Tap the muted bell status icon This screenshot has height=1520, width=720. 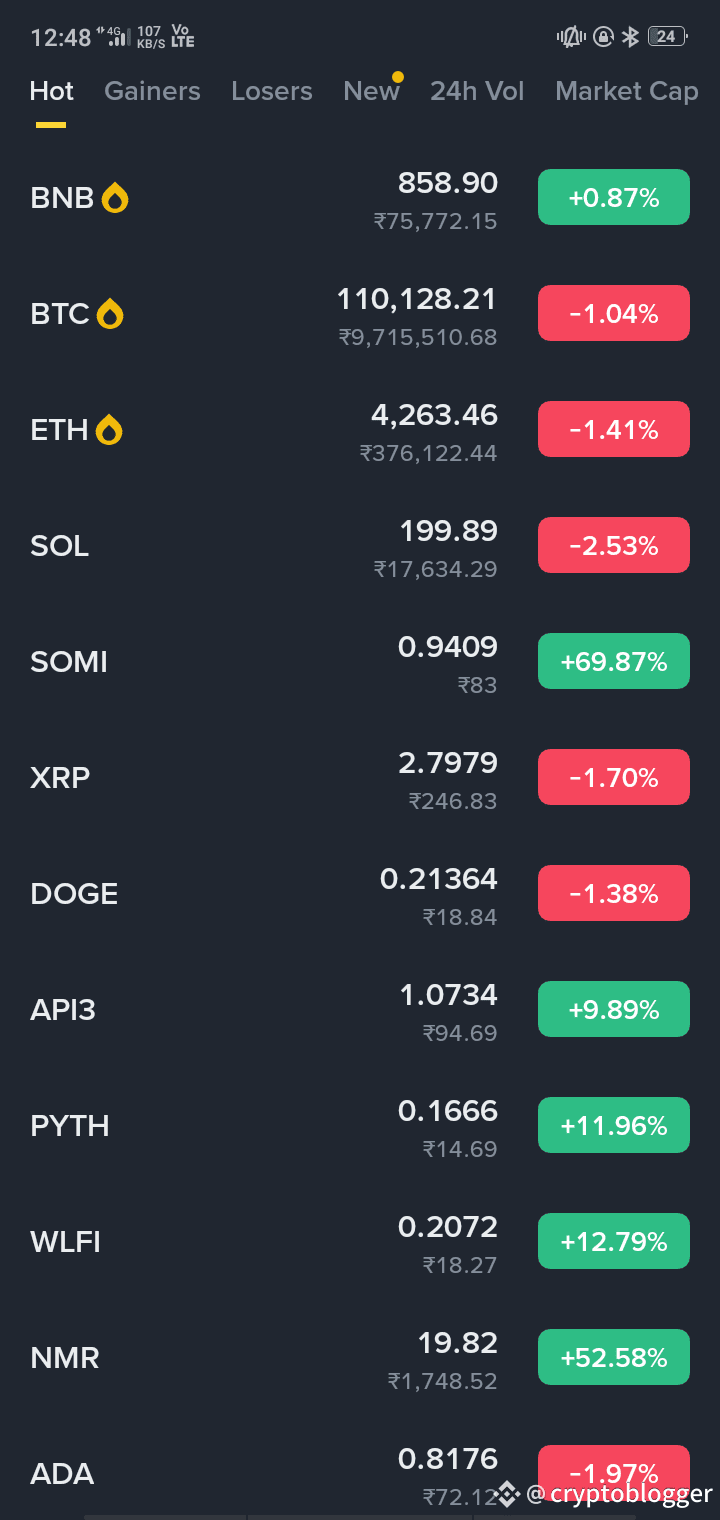pyautogui.click(x=571, y=37)
